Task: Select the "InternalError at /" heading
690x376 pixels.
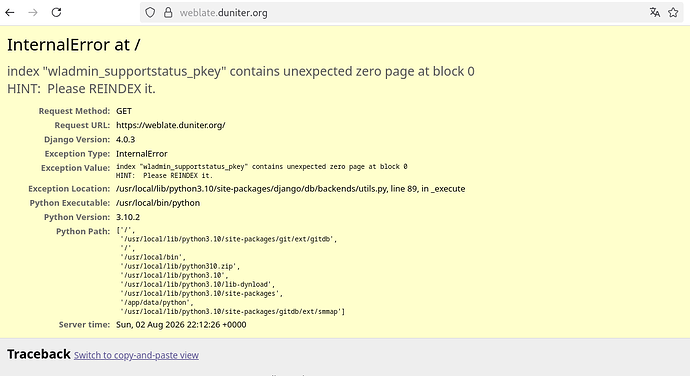Action: (73, 45)
